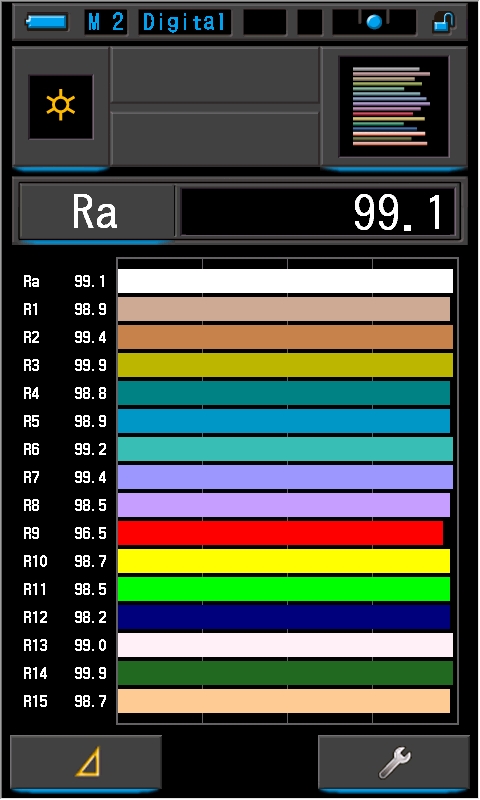Tap the sun ambient light mode icon

coord(61,106)
